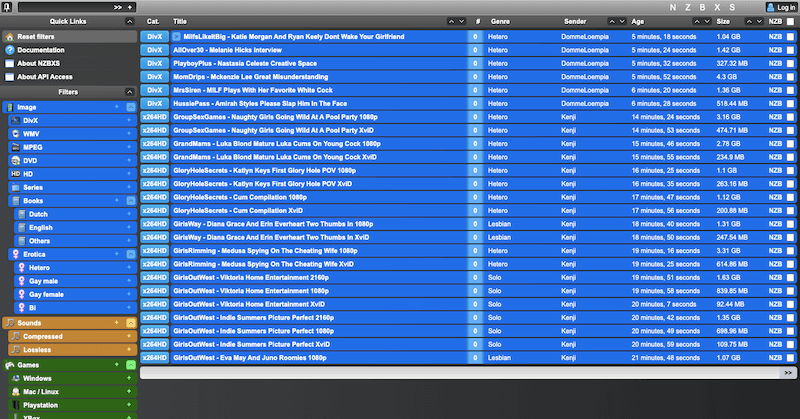Screen dimensions: 800x419
Task: Collapse the Quick Links panel
Action: [x=130, y=20]
